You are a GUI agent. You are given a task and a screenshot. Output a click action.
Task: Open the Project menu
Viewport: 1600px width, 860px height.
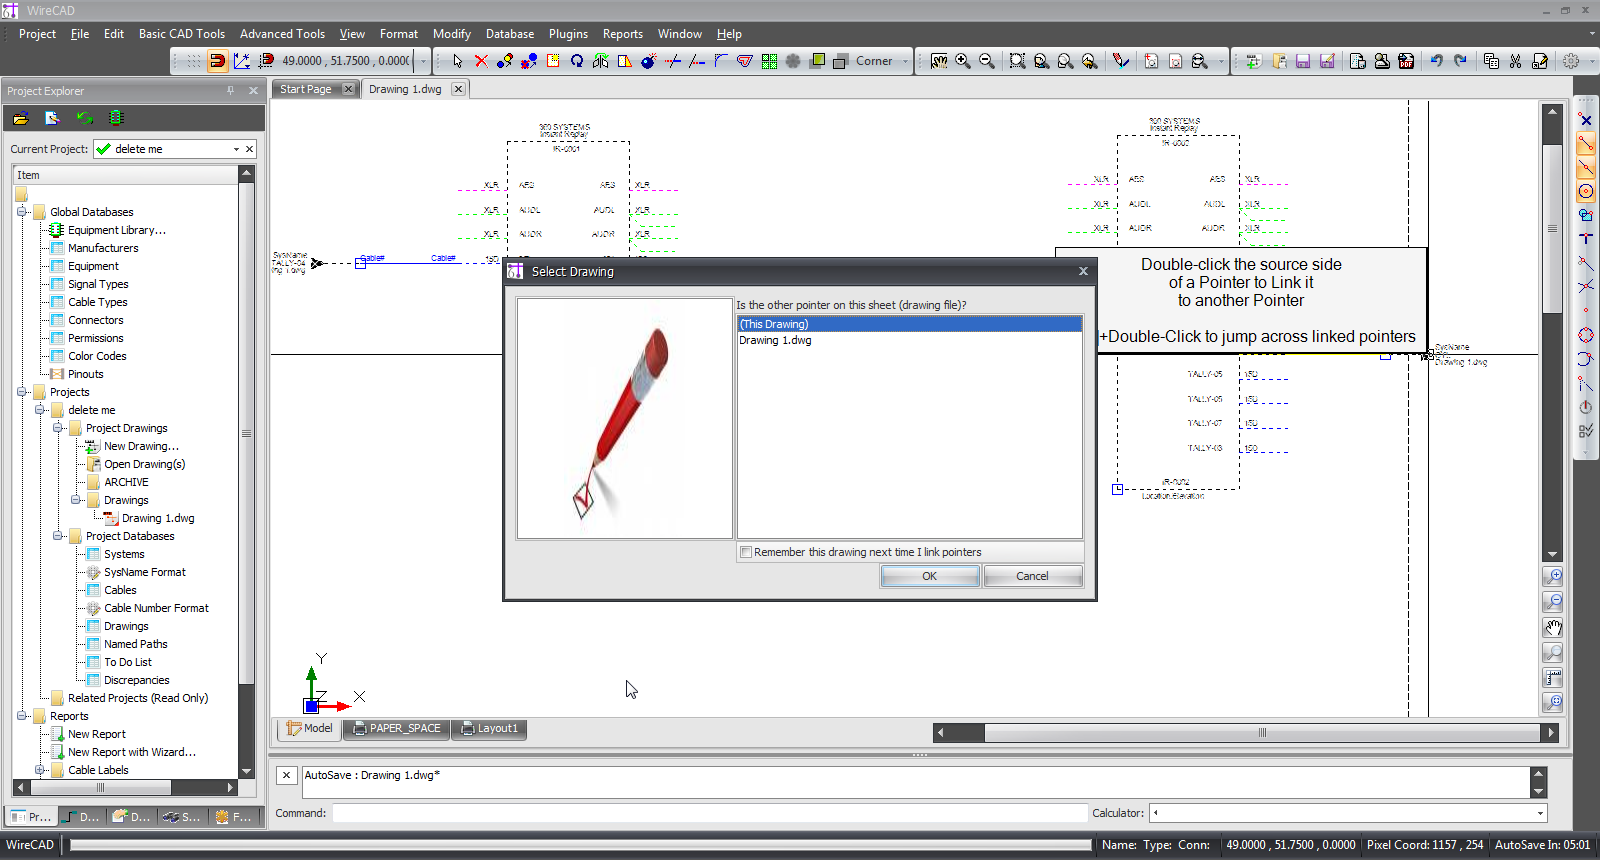click(x=37, y=34)
